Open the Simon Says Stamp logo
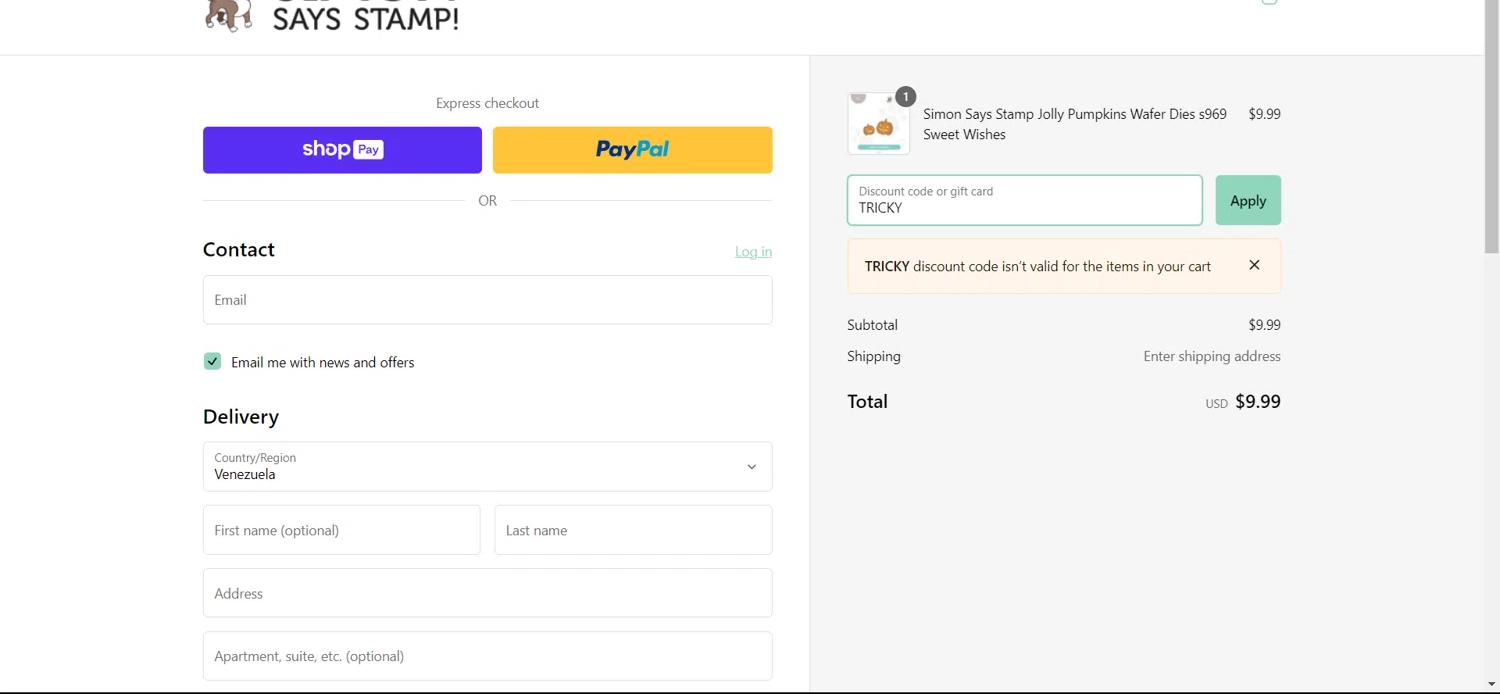This screenshot has height=694, width=1500. 331,16
